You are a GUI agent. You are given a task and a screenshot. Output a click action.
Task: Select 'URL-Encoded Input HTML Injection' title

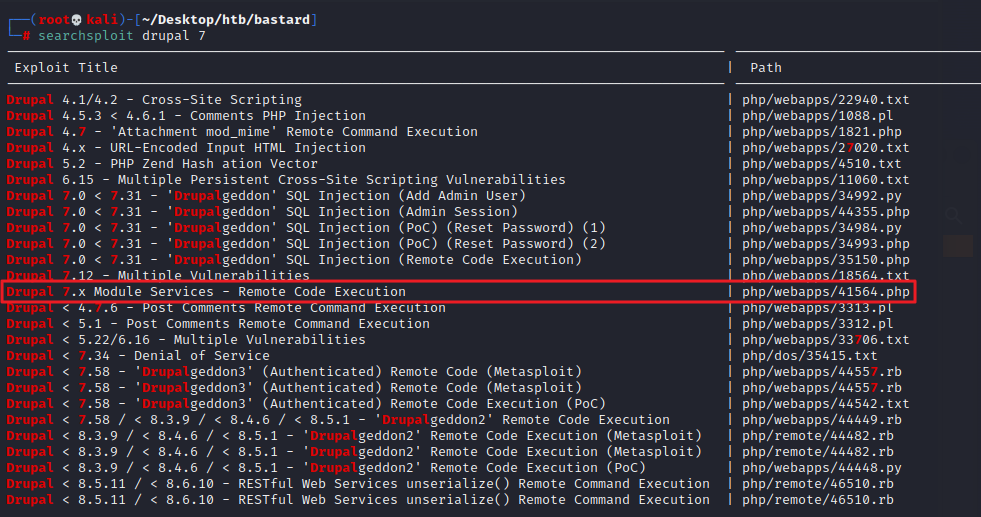tap(186, 148)
